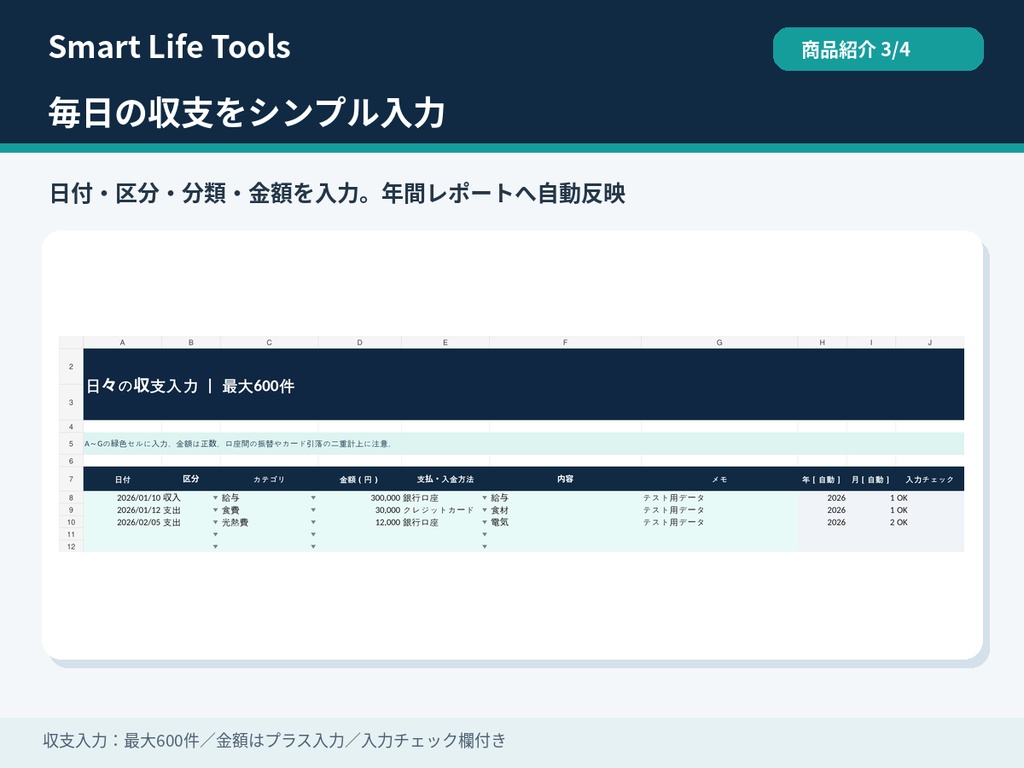
Task: Select column B header
Action: (191, 342)
